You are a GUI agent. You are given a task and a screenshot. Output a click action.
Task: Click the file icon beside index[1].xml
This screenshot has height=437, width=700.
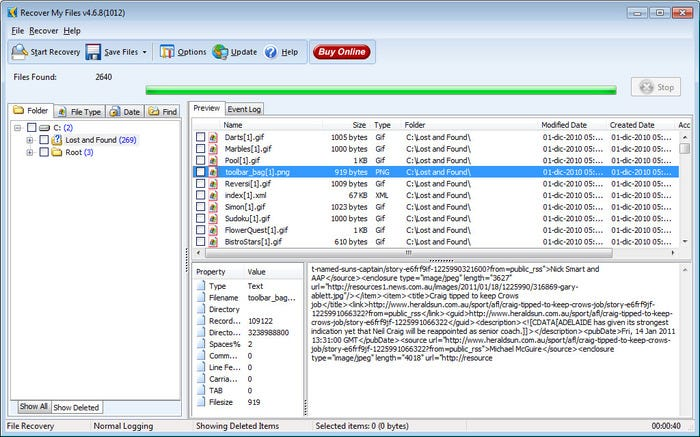213,195
